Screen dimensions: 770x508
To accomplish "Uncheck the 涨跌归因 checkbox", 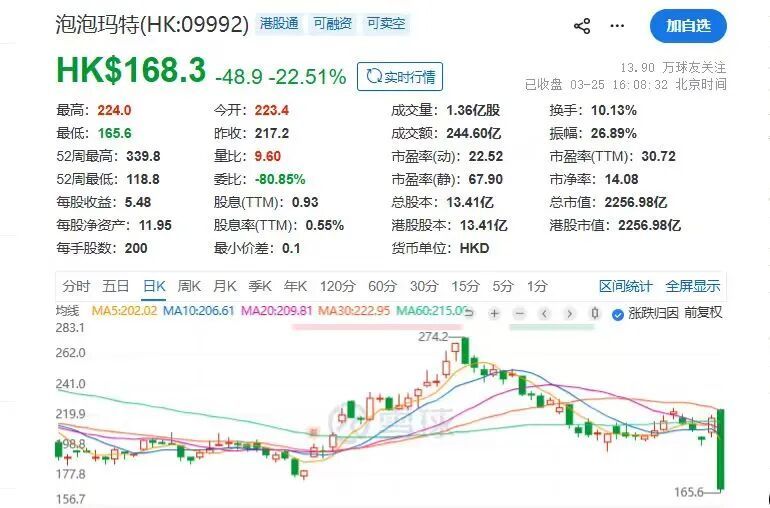I will [618, 314].
